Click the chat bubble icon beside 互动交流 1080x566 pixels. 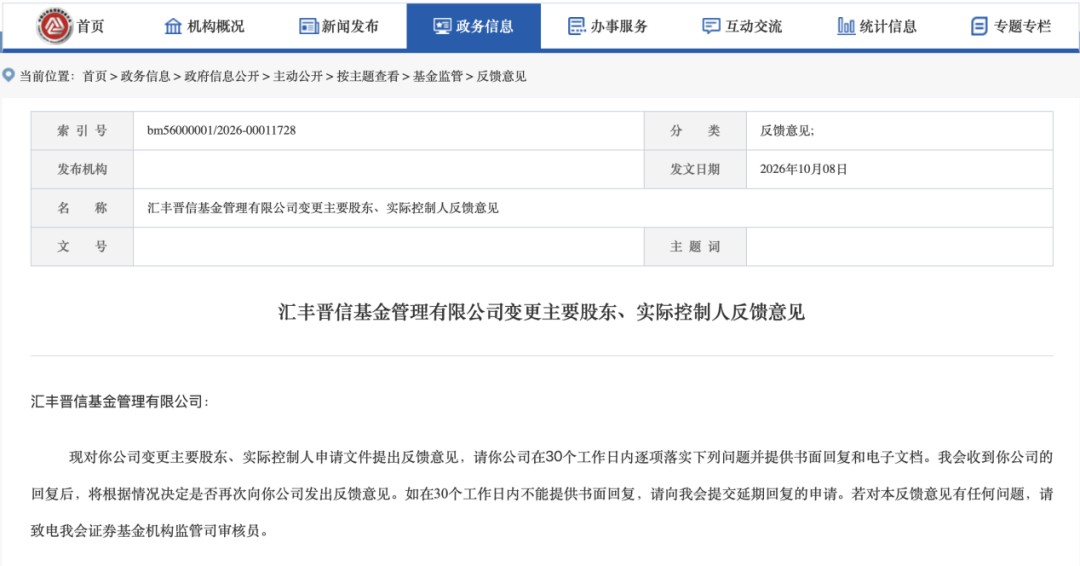711,26
